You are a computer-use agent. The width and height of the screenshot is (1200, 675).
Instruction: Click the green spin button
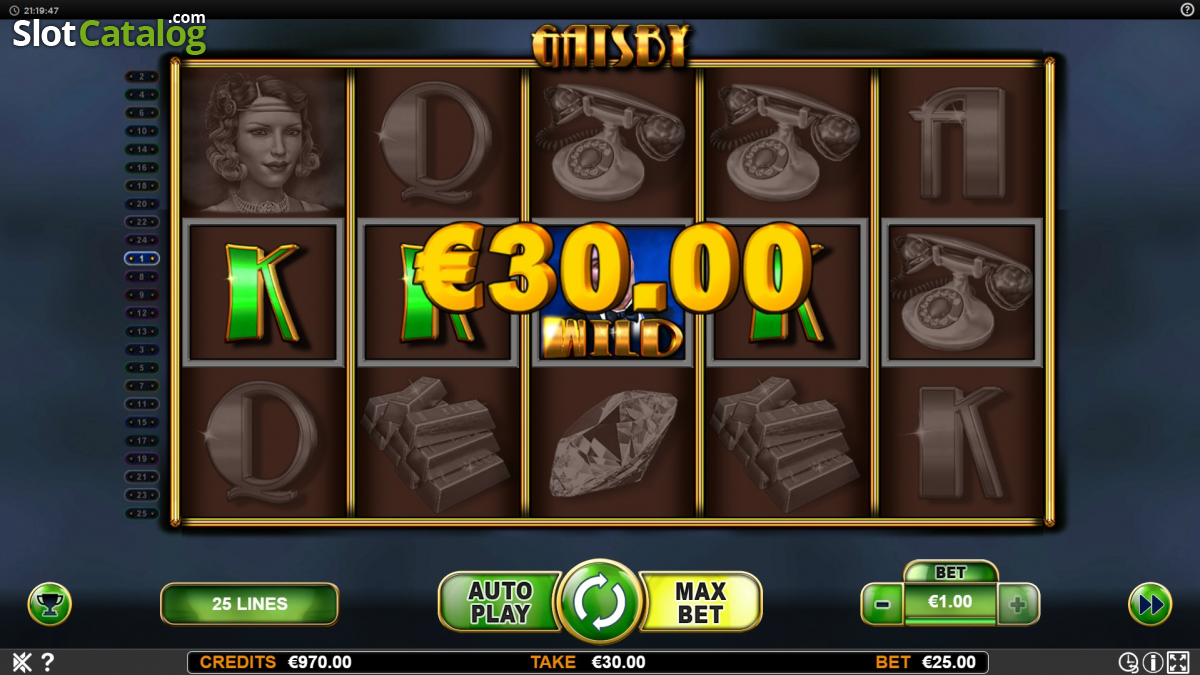(599, 603)
